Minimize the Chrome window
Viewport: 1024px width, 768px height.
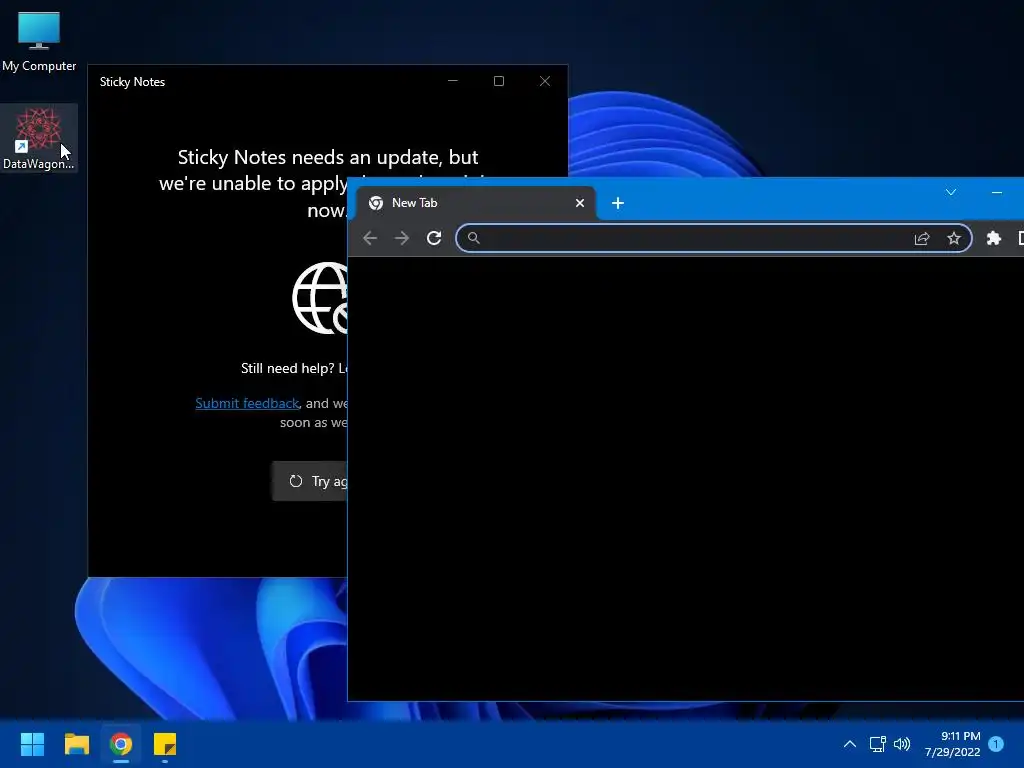click(997, 192)
